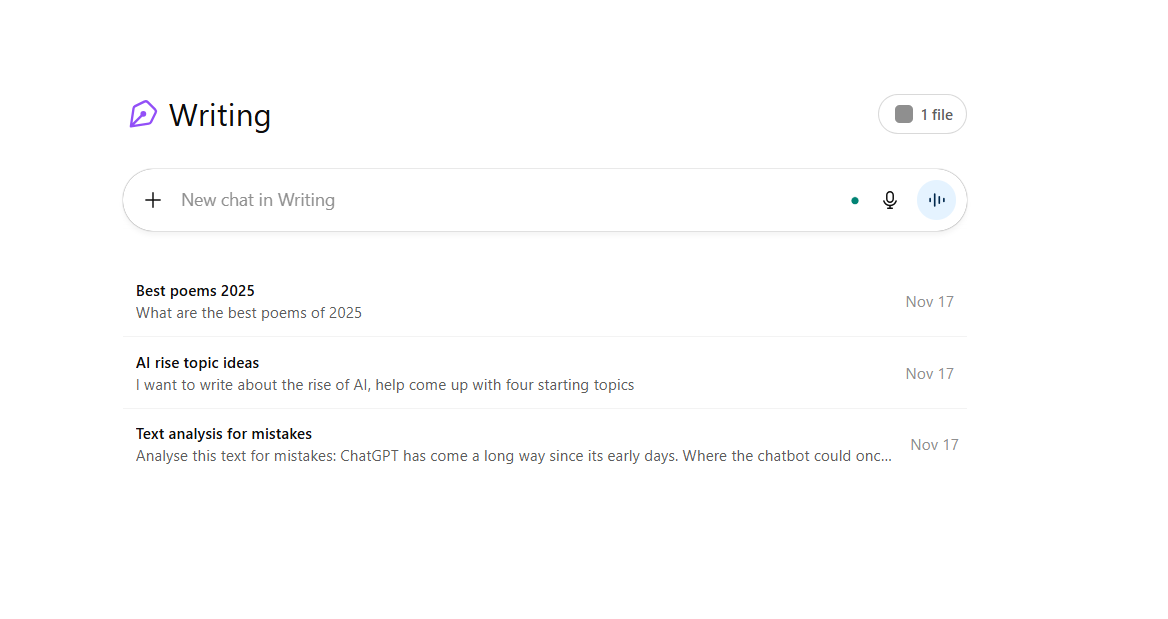Click the gray file icon beside "1 file"
The image size is (1168, 619).
point(904,115)
